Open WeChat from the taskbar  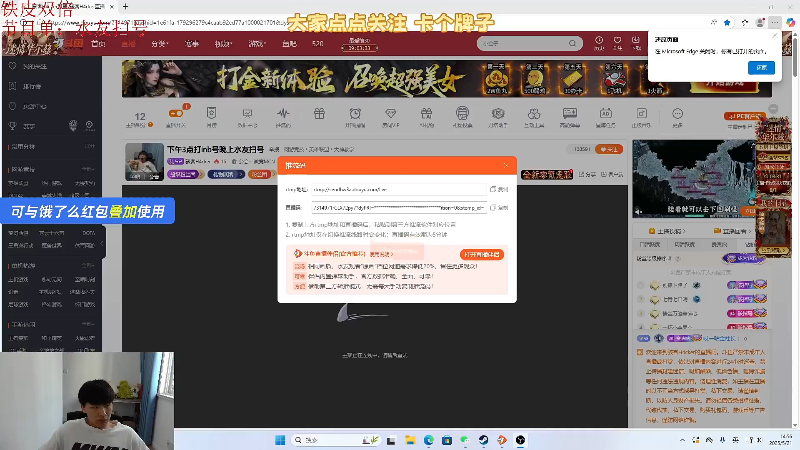[x=465, y=440]
